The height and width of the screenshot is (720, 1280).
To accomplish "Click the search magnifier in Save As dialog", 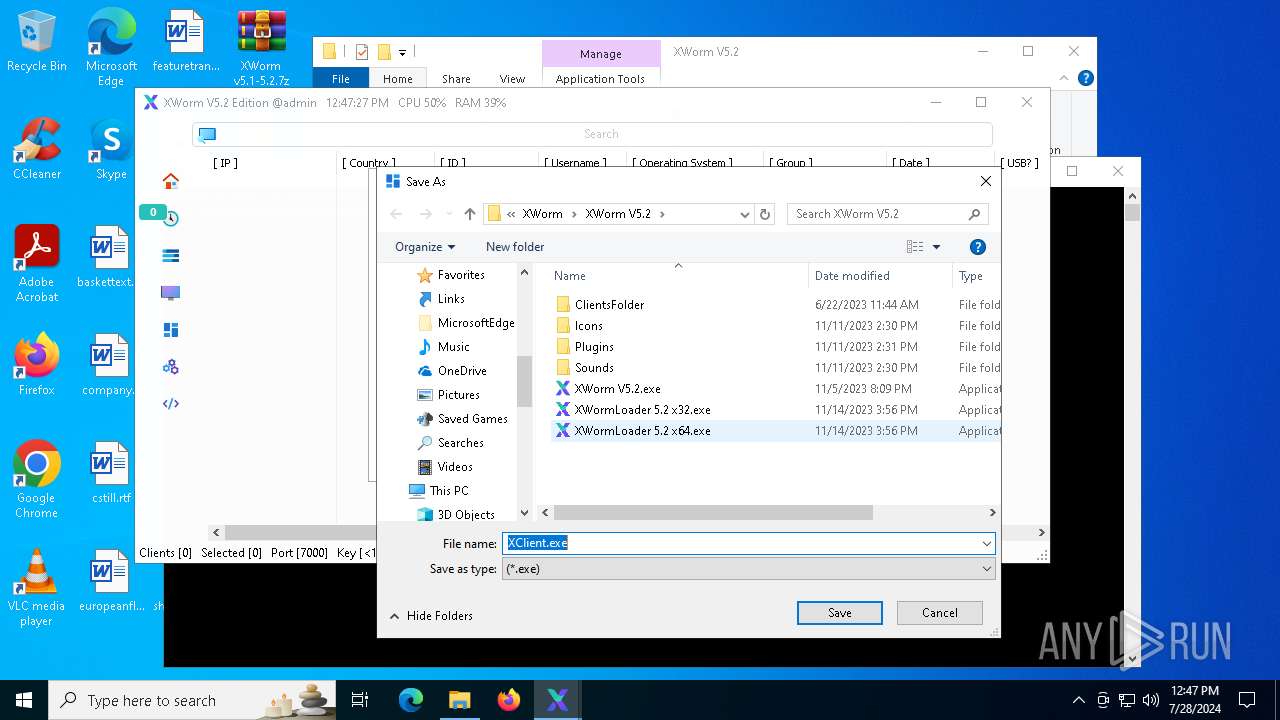I will click(x=974, y=214).
